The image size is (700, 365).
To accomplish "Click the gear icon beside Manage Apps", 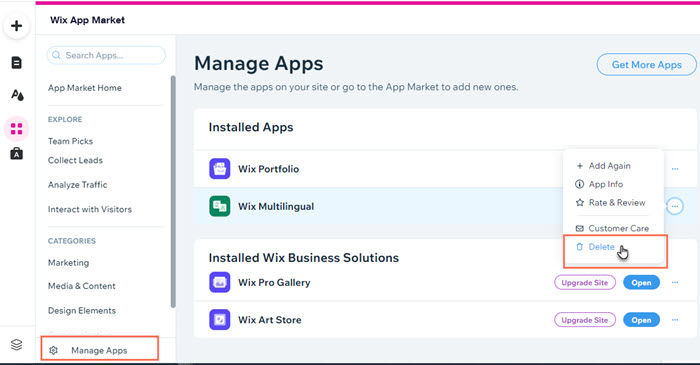I will tap(53, 350).
